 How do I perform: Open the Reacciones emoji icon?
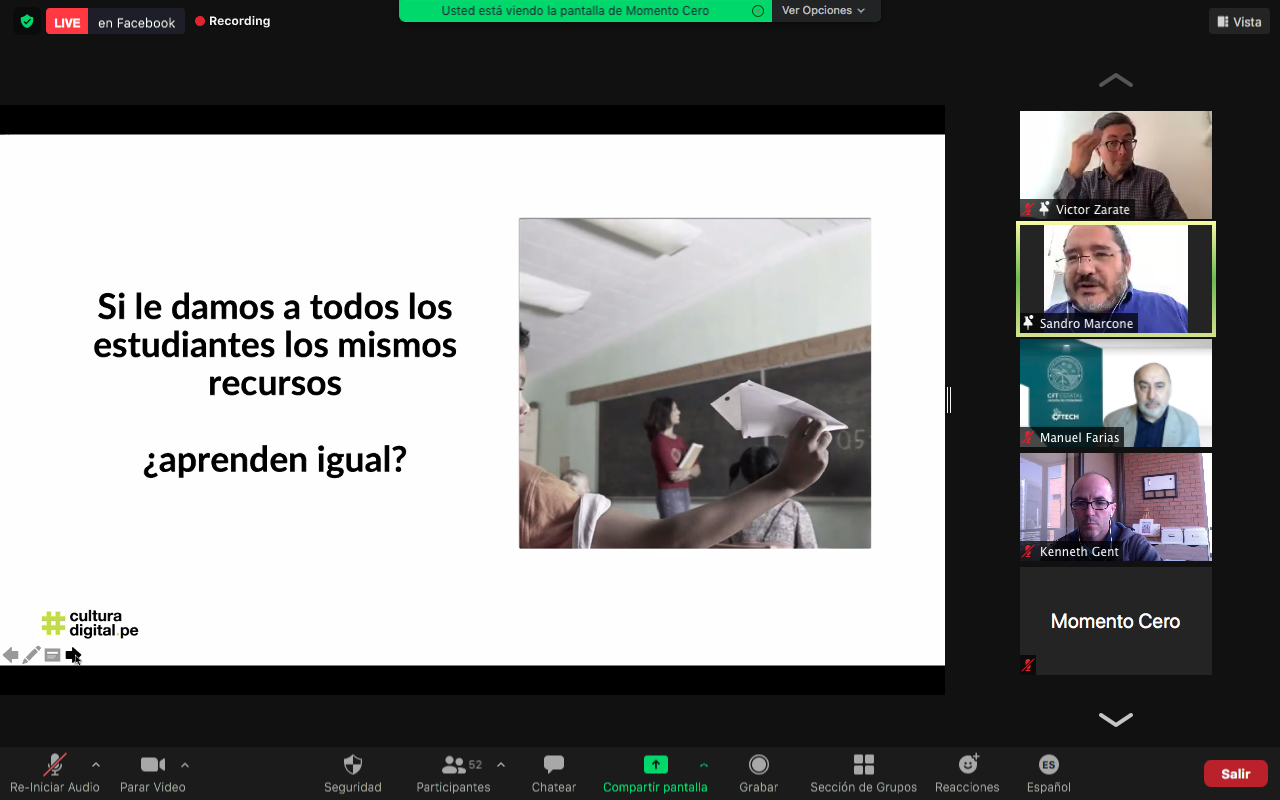967,765
